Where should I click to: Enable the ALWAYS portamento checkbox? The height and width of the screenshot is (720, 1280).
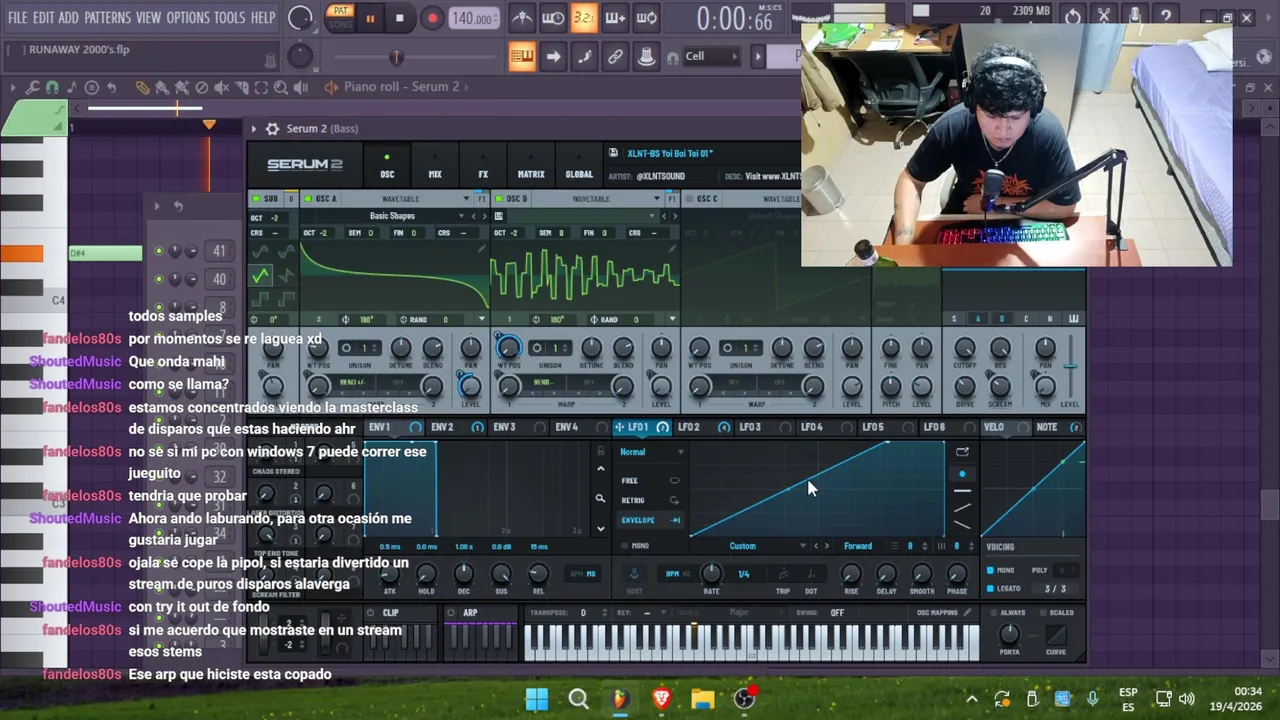click(x=996, y=613)
